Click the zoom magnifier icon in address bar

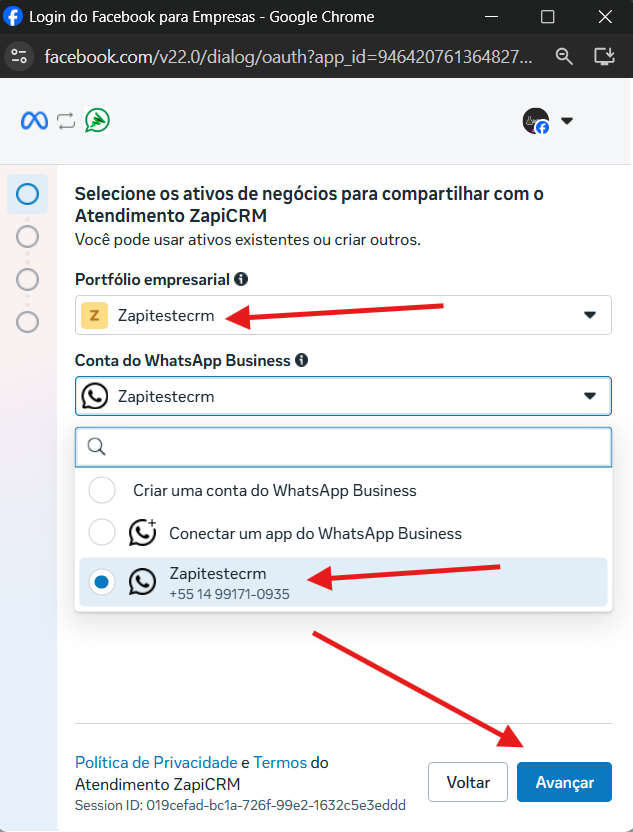[x=563, y=56]
